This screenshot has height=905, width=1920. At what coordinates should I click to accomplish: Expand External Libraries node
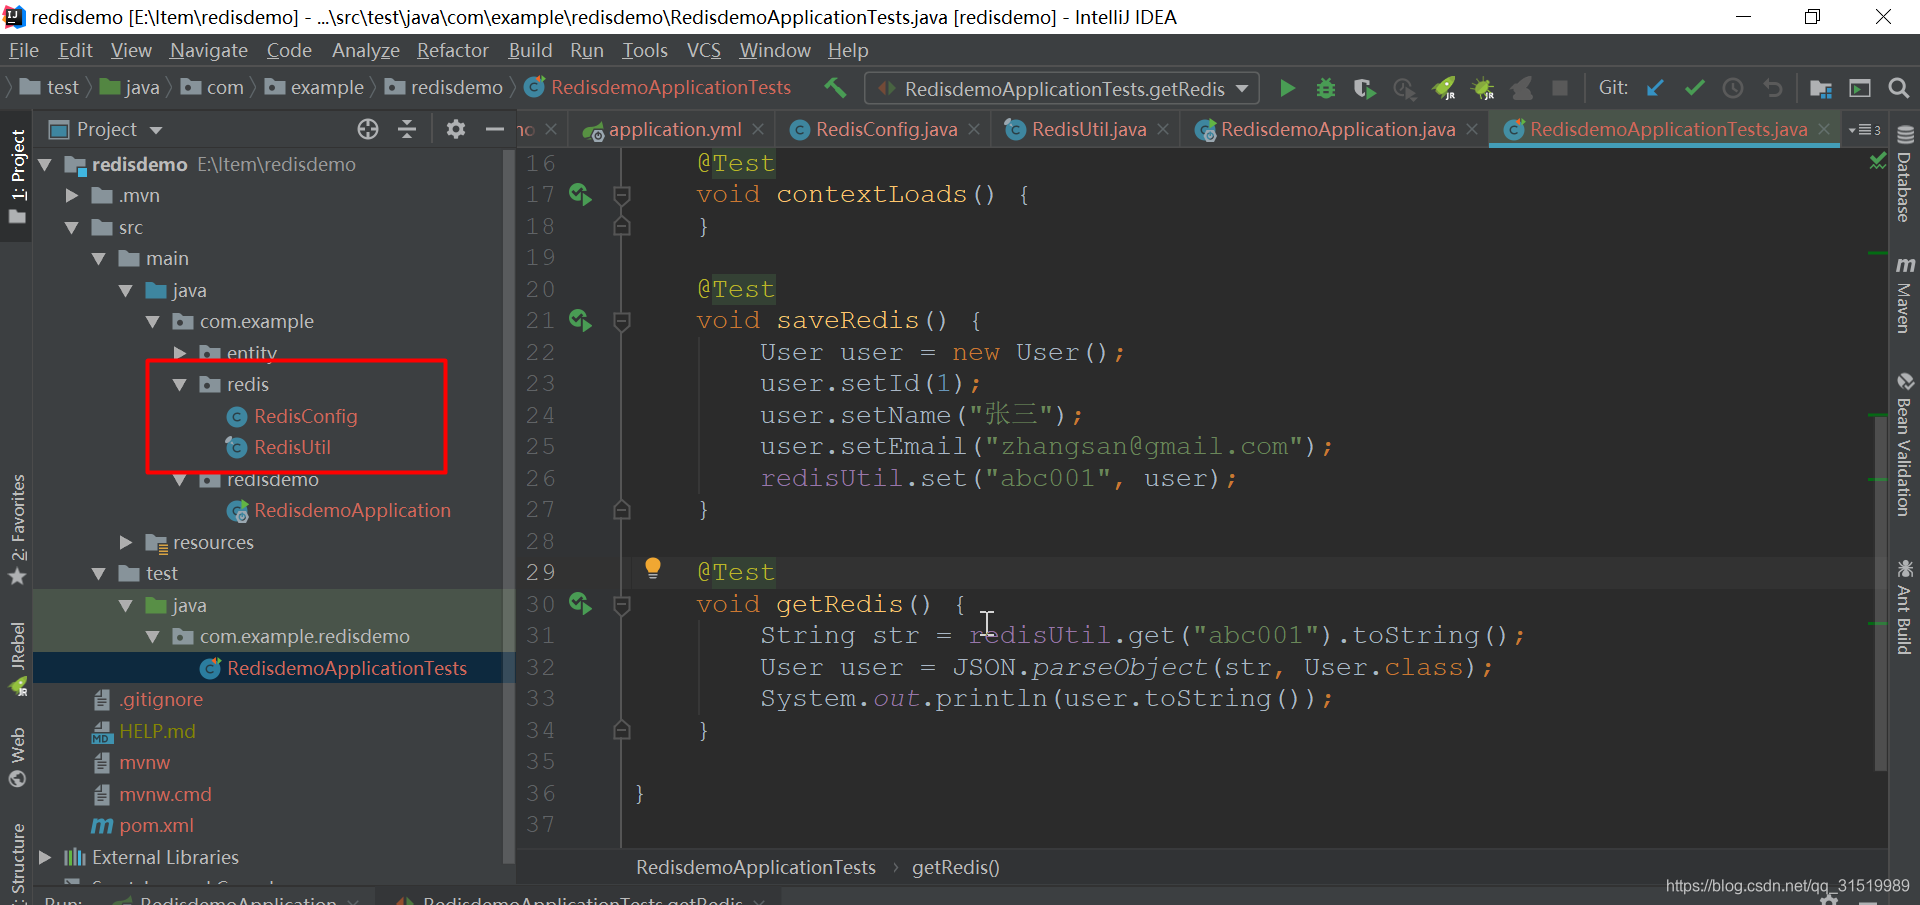[44, 857]
